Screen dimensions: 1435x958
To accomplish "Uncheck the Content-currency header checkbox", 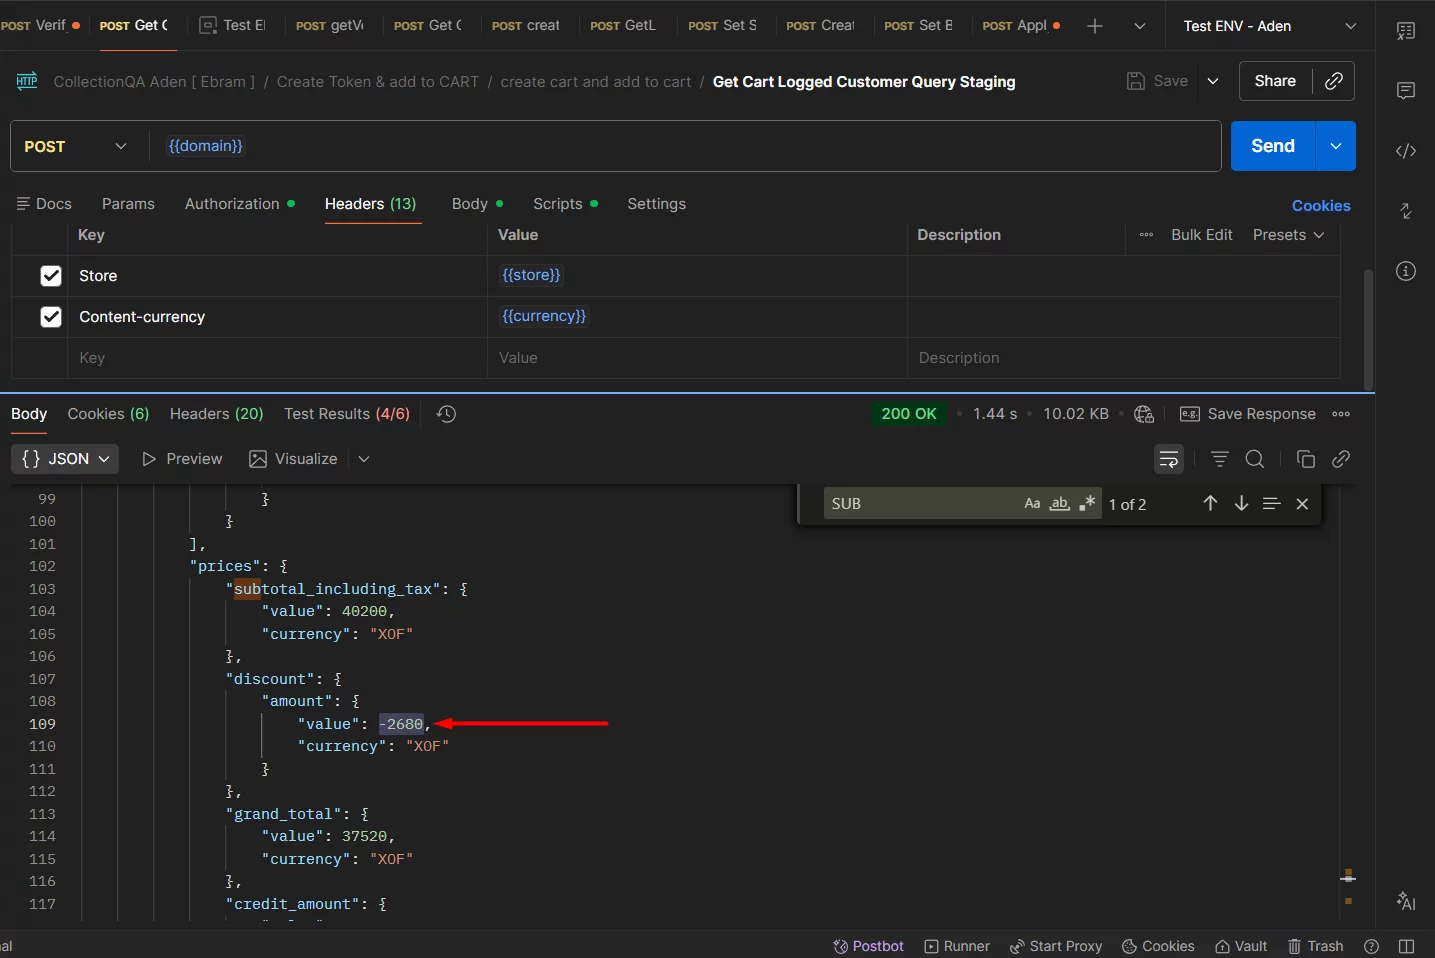I will (51, 317).
